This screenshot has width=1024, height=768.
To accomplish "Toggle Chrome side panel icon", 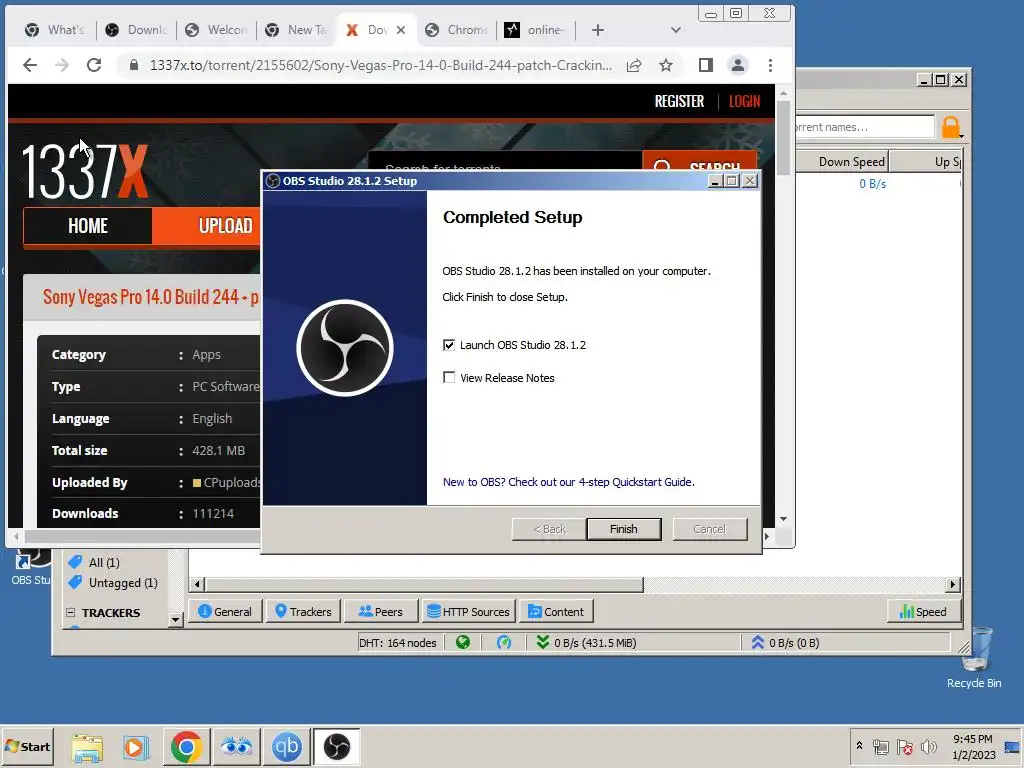I will pyautogui.click(x=705, y=65).
